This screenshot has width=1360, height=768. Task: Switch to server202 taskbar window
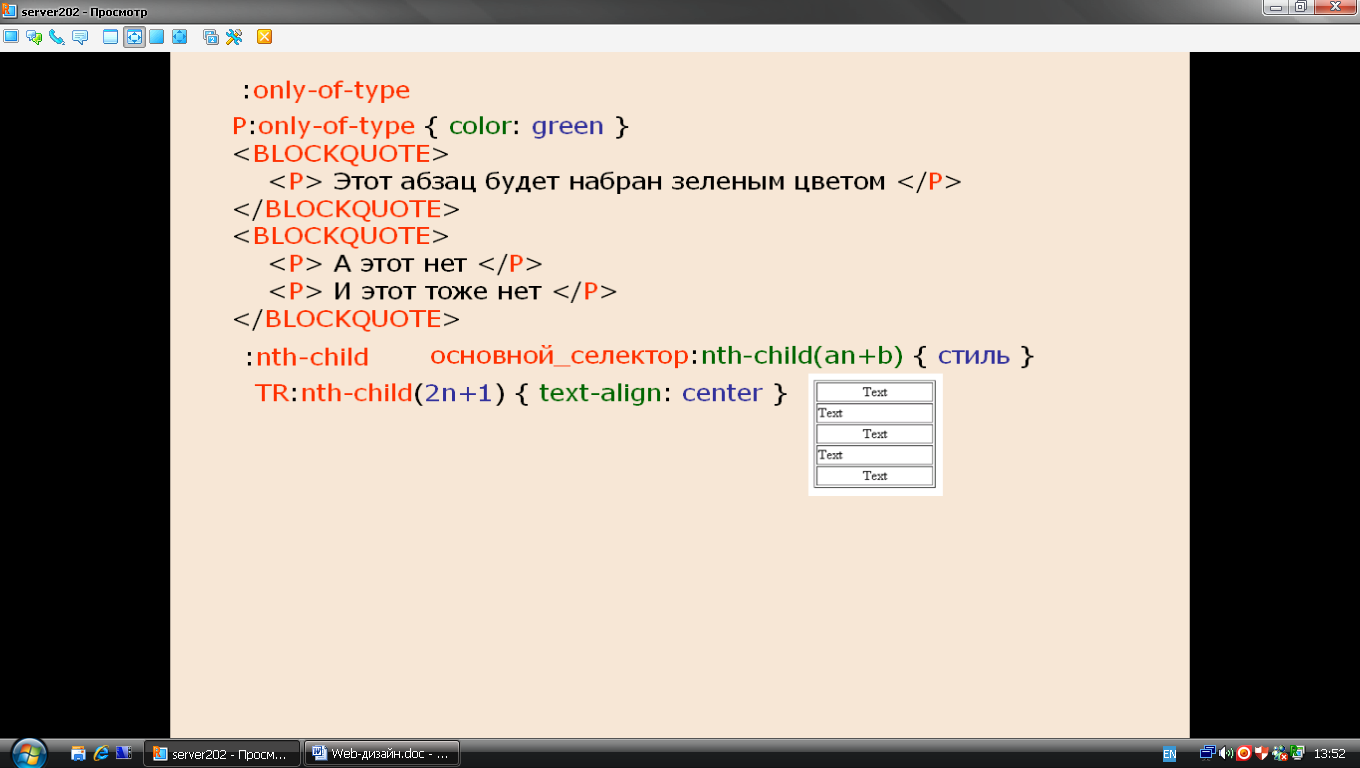click(222, 753)
